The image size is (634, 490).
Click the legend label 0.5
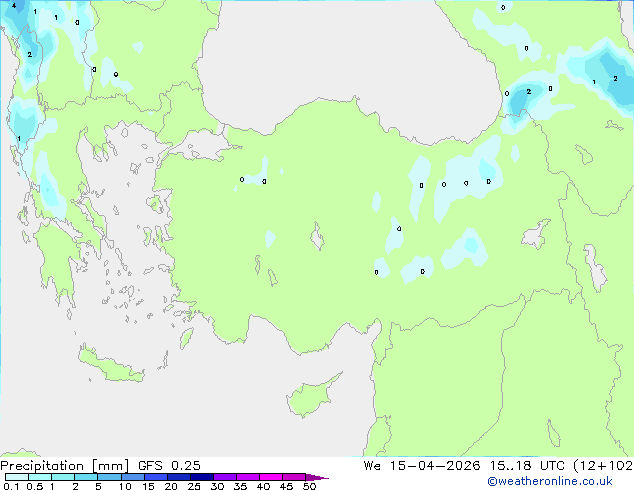coord(35,486)
